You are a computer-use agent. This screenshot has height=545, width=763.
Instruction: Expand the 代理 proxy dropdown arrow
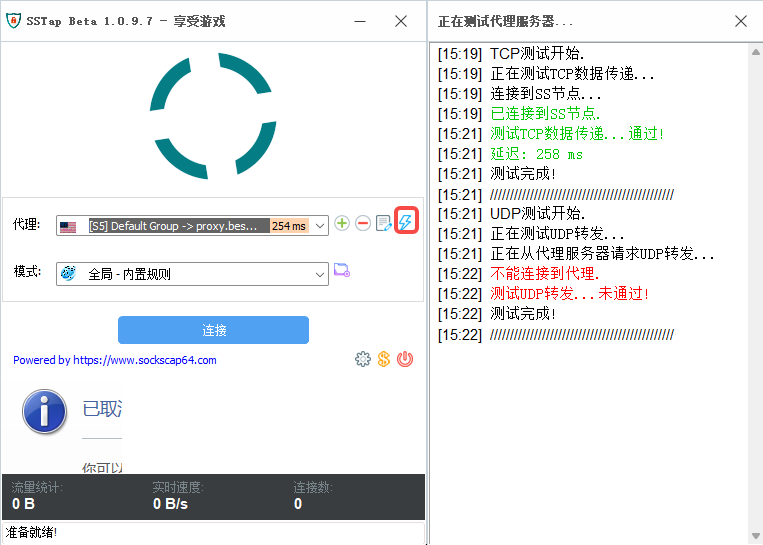point(320,226)
